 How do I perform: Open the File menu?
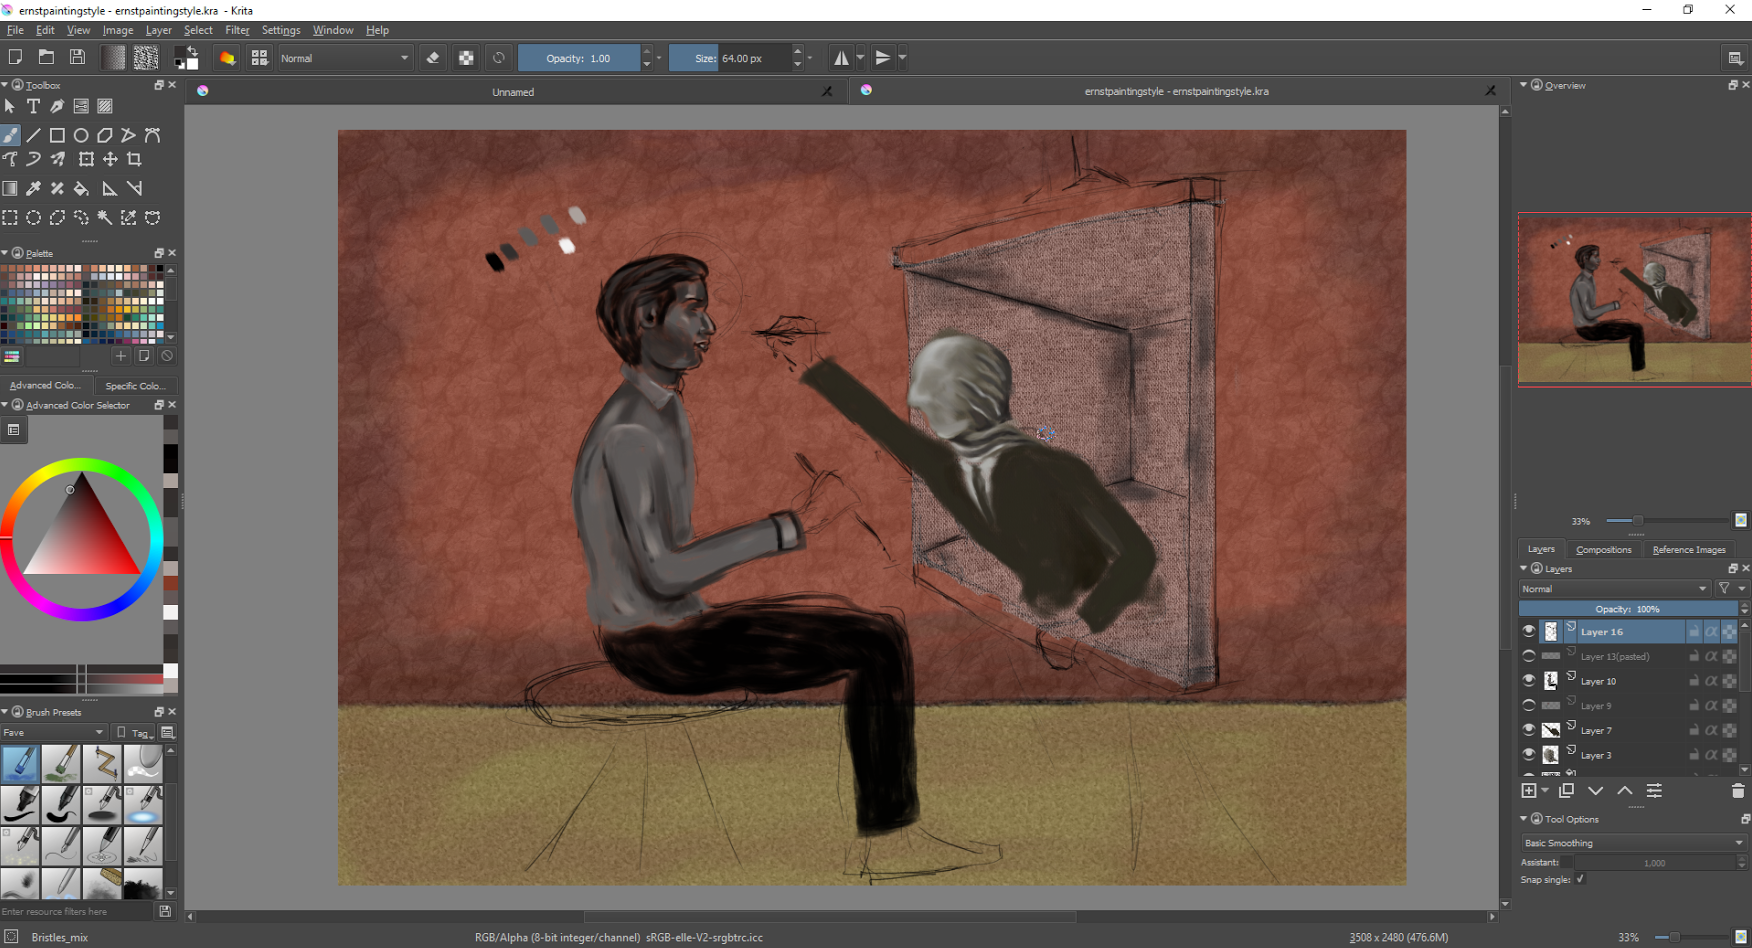point(15,30)
